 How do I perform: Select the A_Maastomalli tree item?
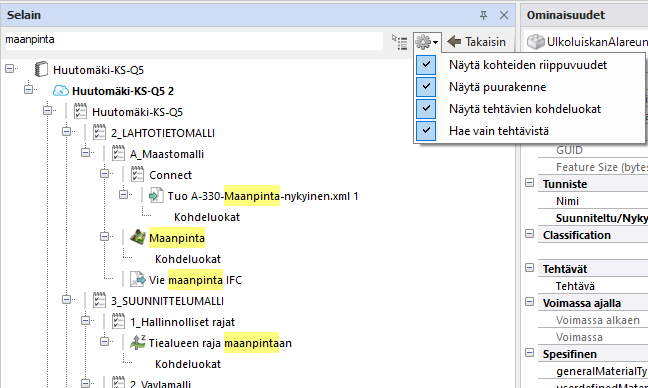[167, 154]
